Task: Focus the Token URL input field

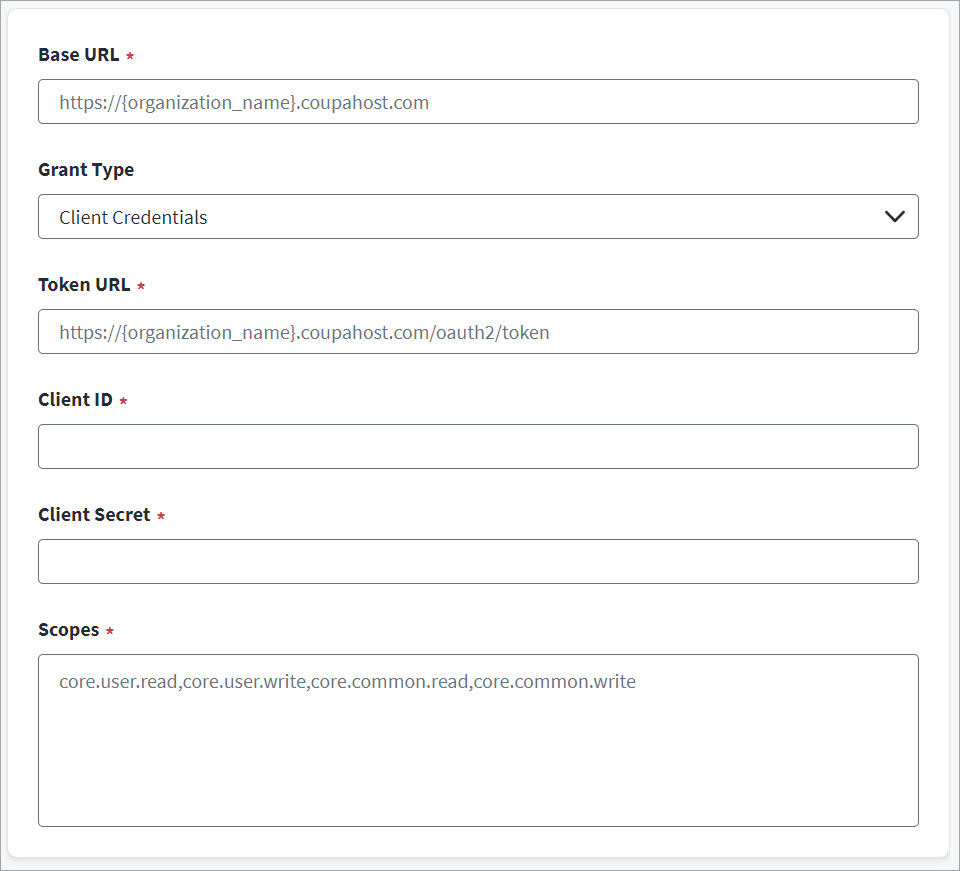Action: coord(478,332)
